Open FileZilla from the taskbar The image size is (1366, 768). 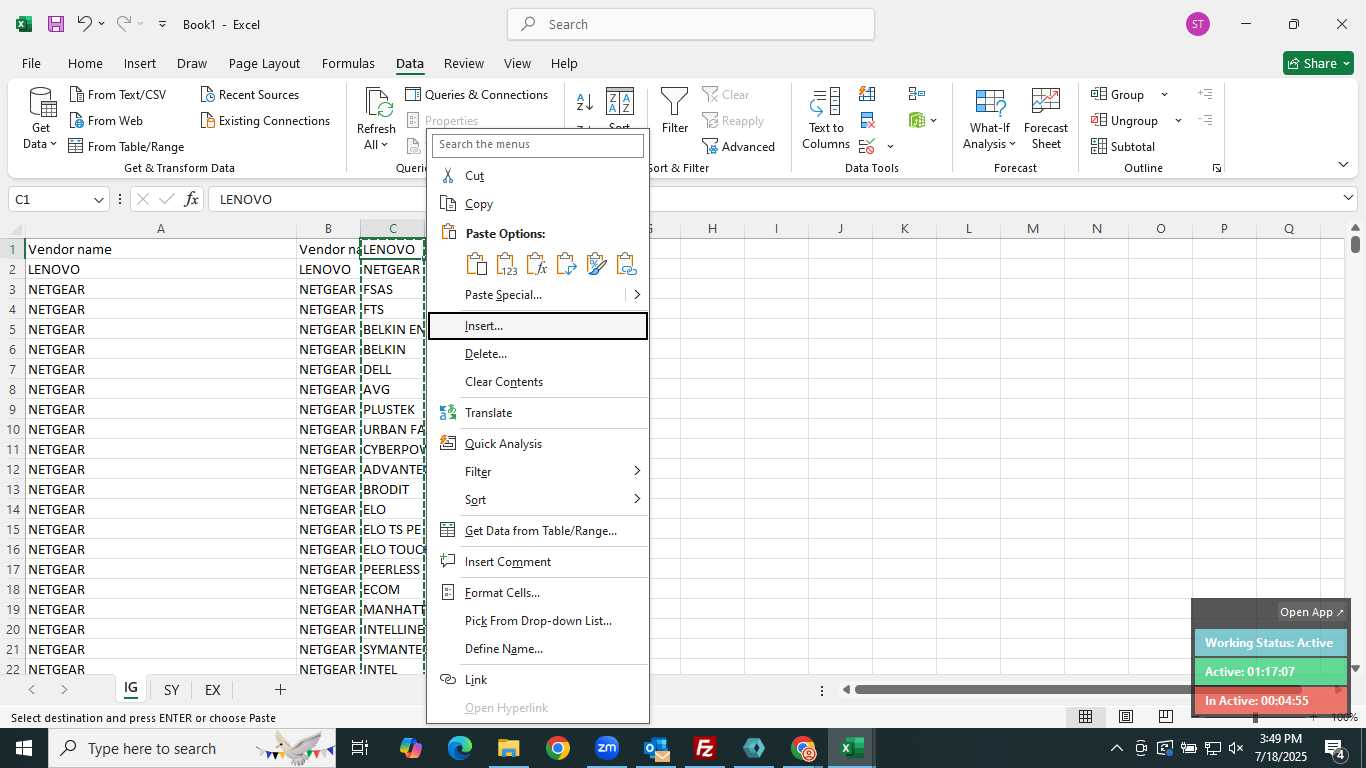tap(705, 748)
